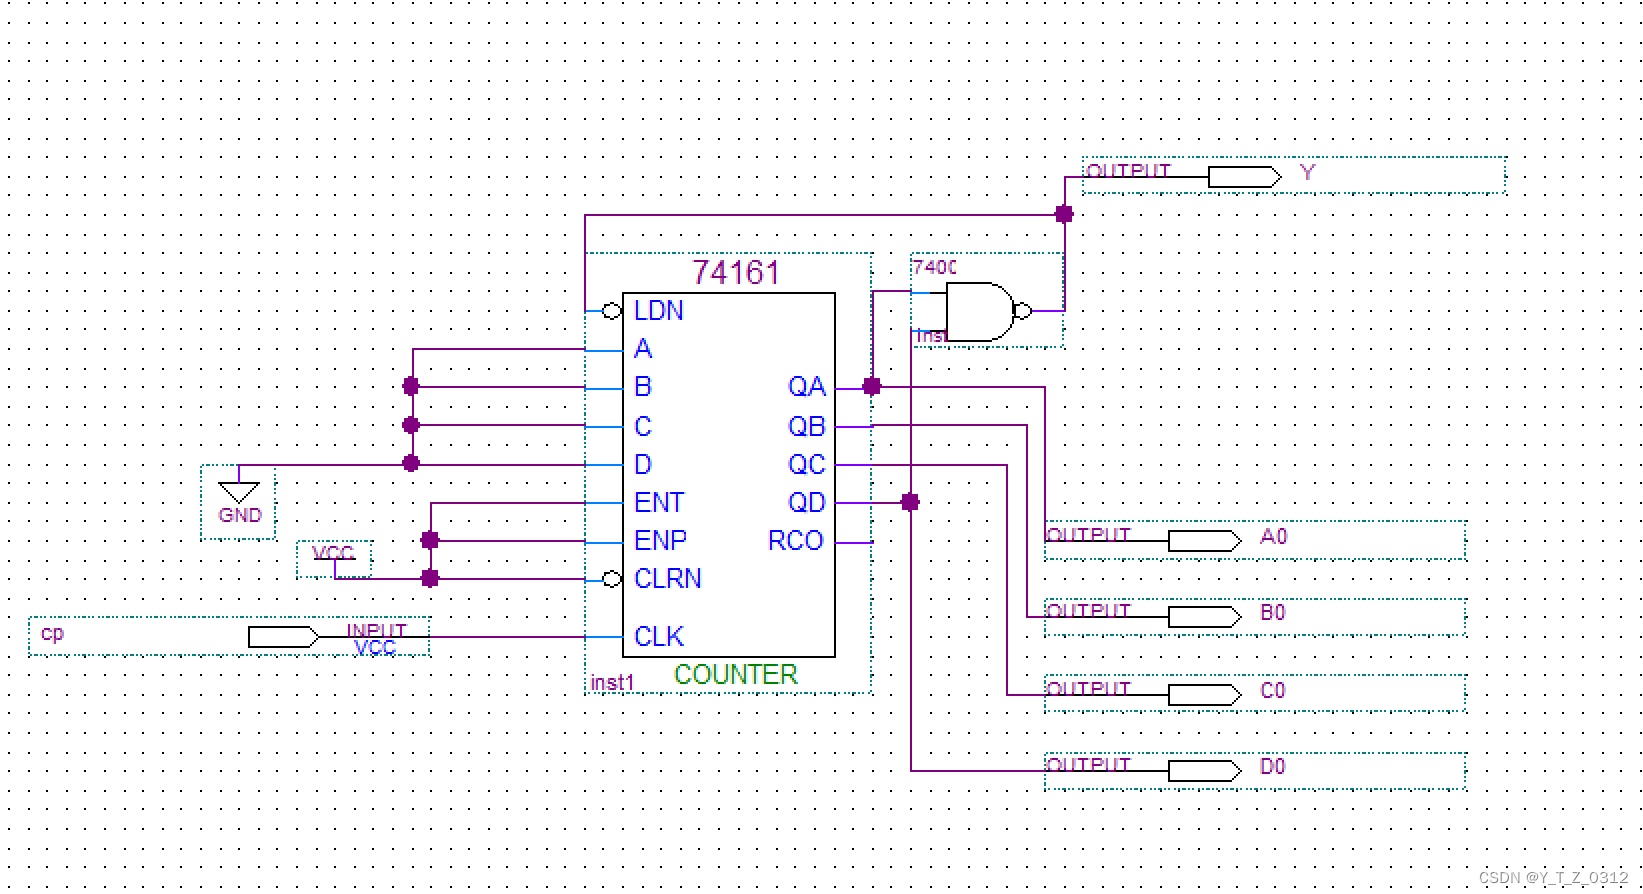Viewport: 1643px width, 894px height.
Task: Click the 74161 chip title
Action: pos(736,273)
